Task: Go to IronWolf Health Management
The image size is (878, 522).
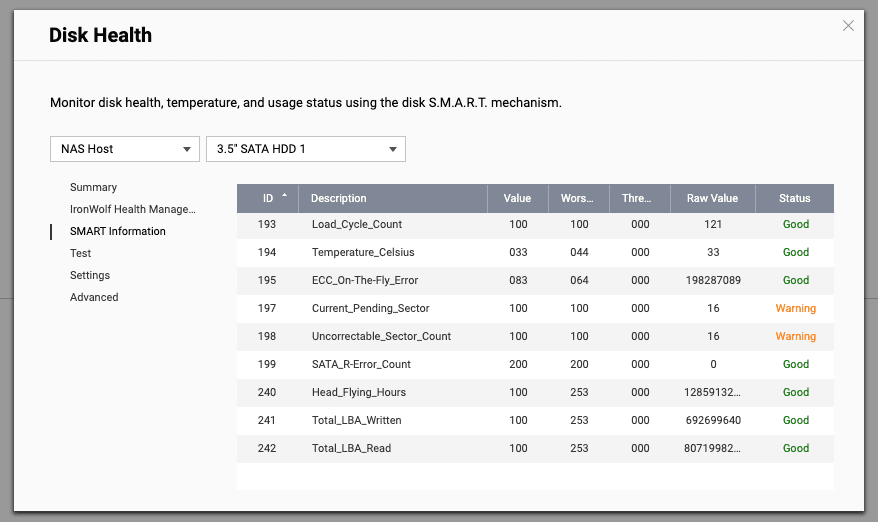Action: click(x=132, y=209)
